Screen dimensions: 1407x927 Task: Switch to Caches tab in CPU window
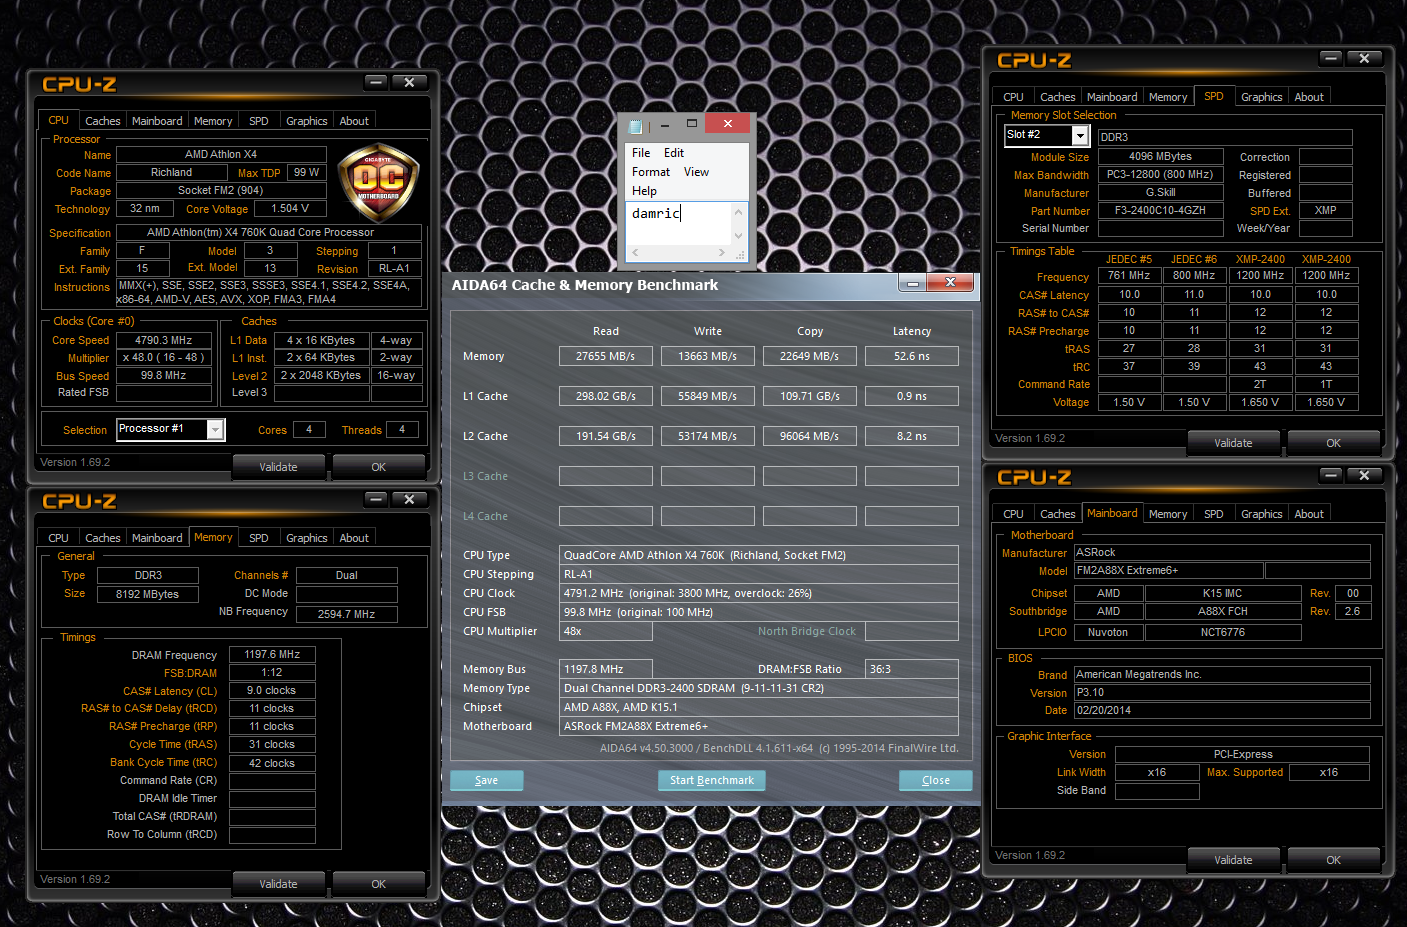pos(102,121)
